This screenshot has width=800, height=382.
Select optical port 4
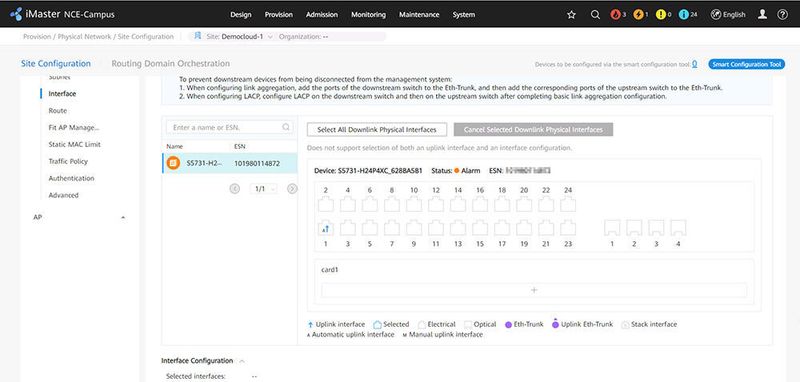[678, 228]
